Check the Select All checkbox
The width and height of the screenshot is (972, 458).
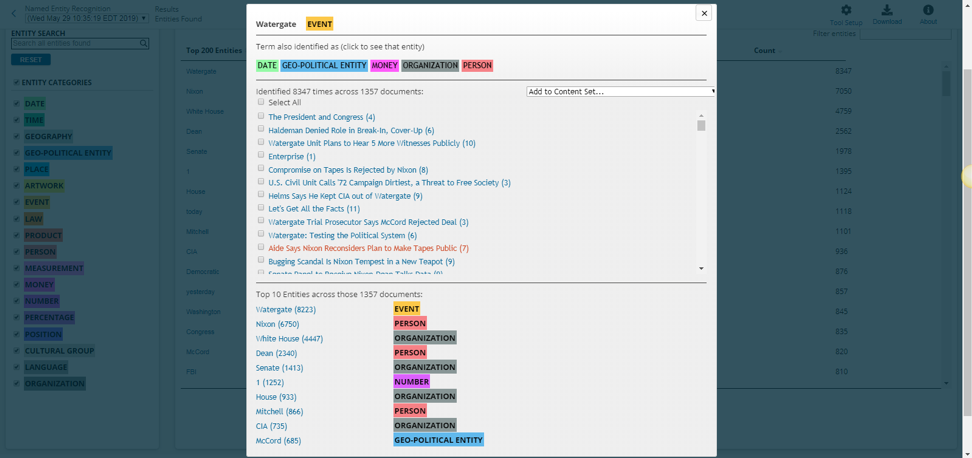[x=261, y=102]
